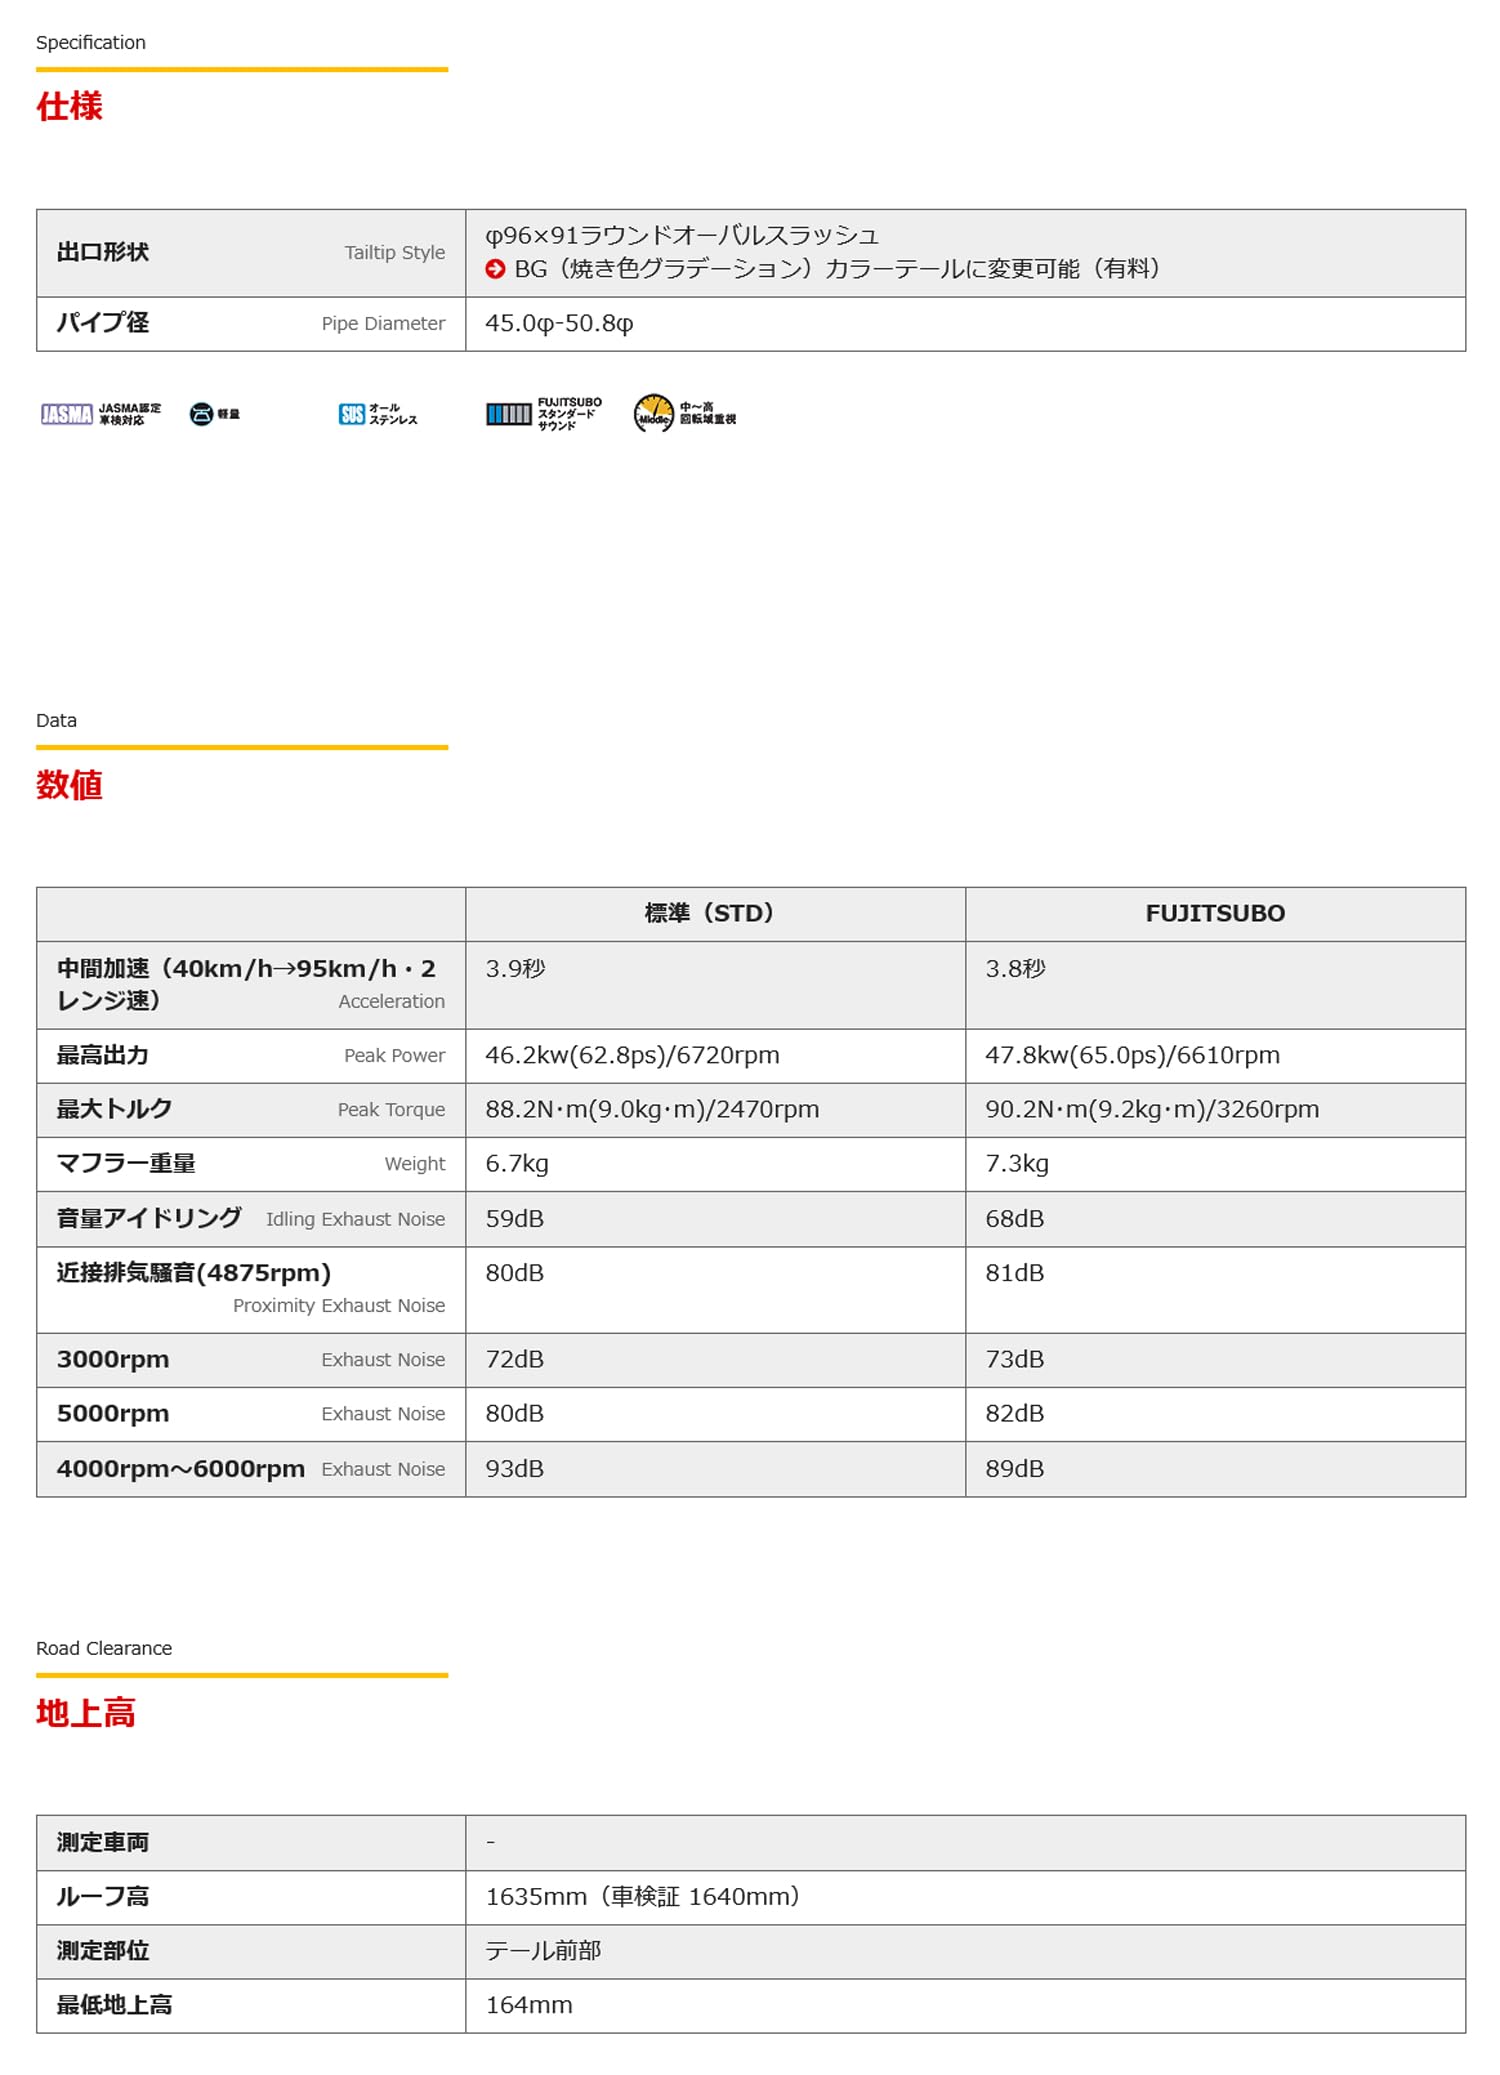Click the SUS all-stainless icon
This screenshot has width=1500, height=2075.
[x=351, y=414]
